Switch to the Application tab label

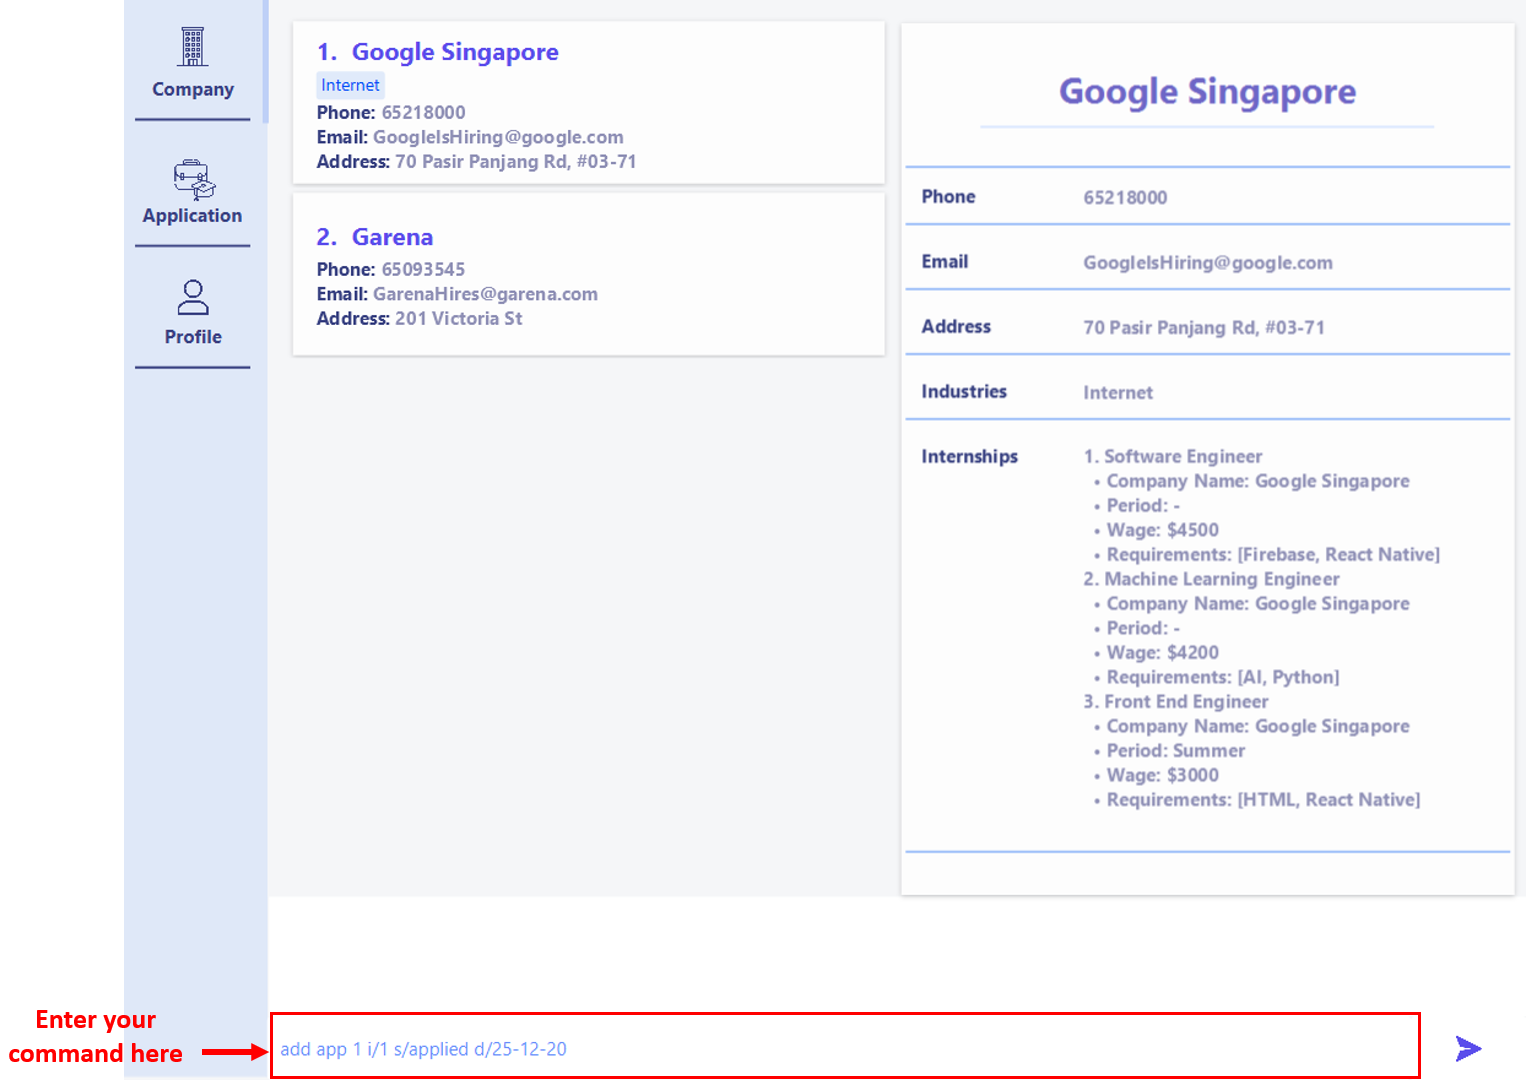tap(192, 215)
